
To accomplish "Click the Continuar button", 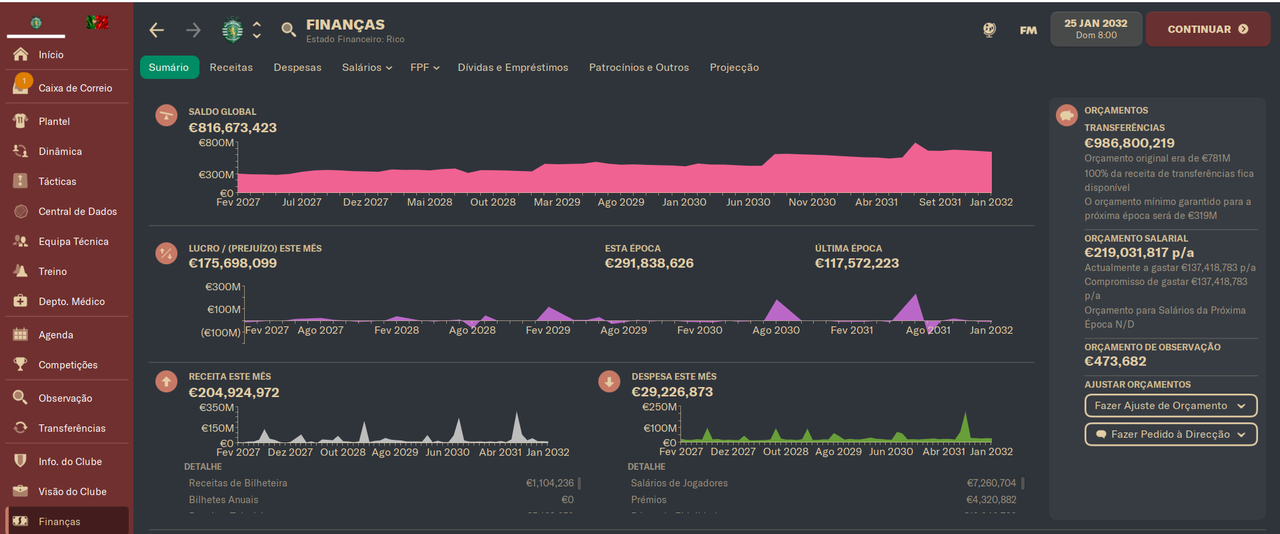I will pos(1208,29).
